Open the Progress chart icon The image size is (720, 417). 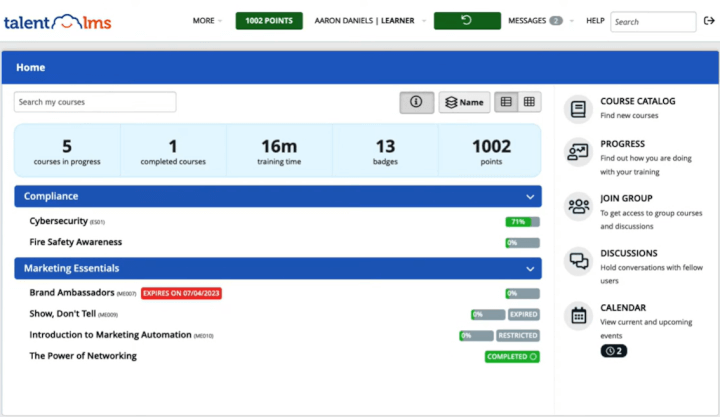578,151
